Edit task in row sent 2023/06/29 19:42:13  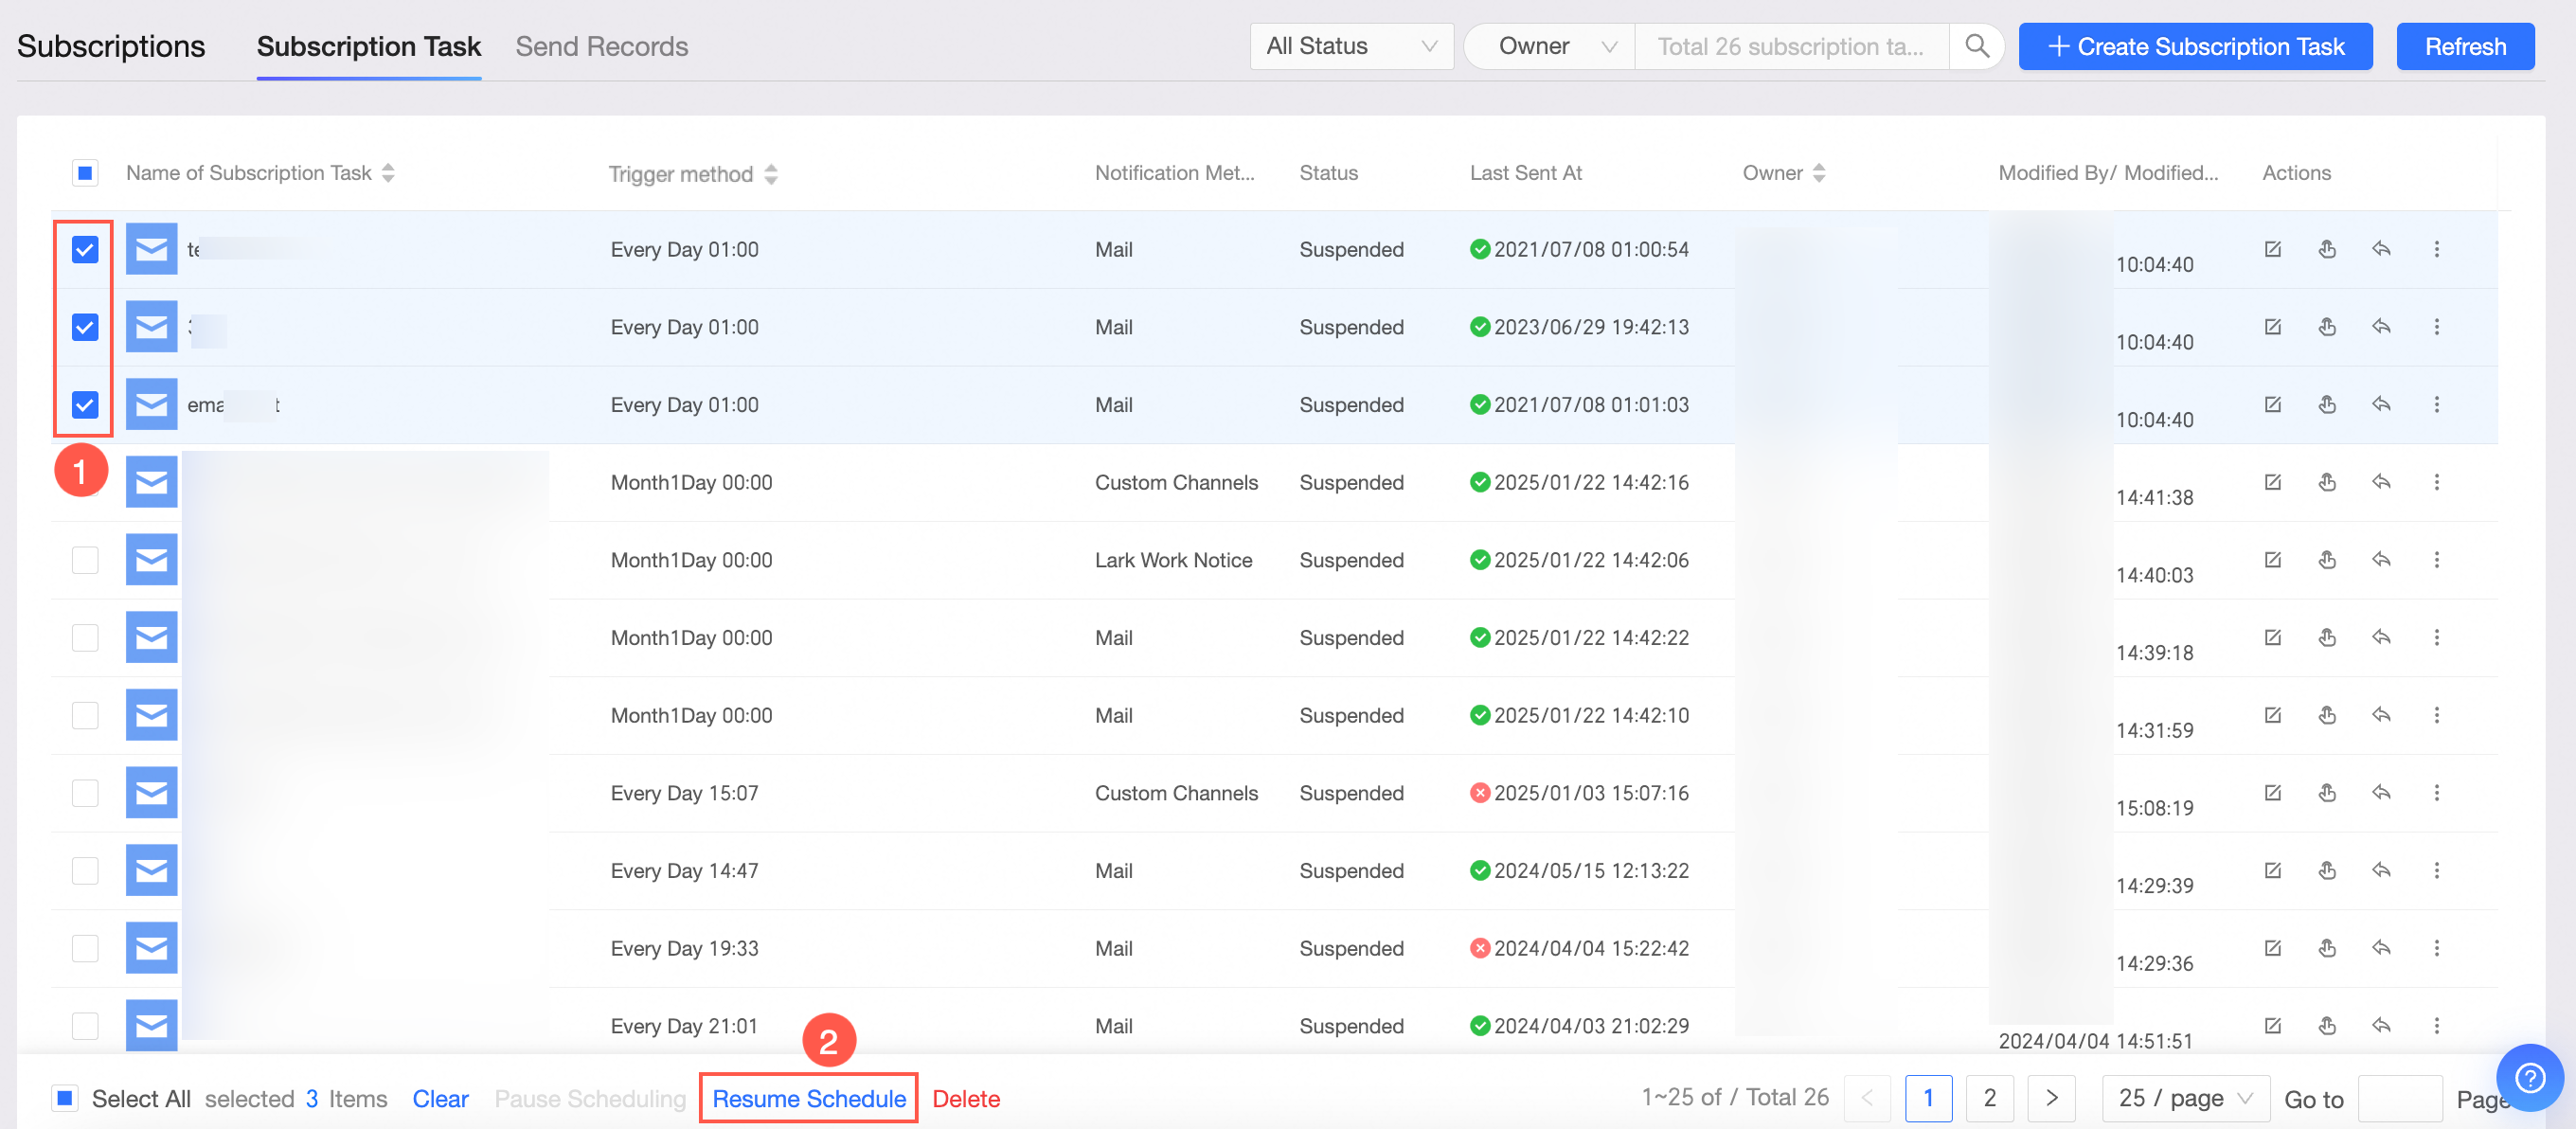2272,327
